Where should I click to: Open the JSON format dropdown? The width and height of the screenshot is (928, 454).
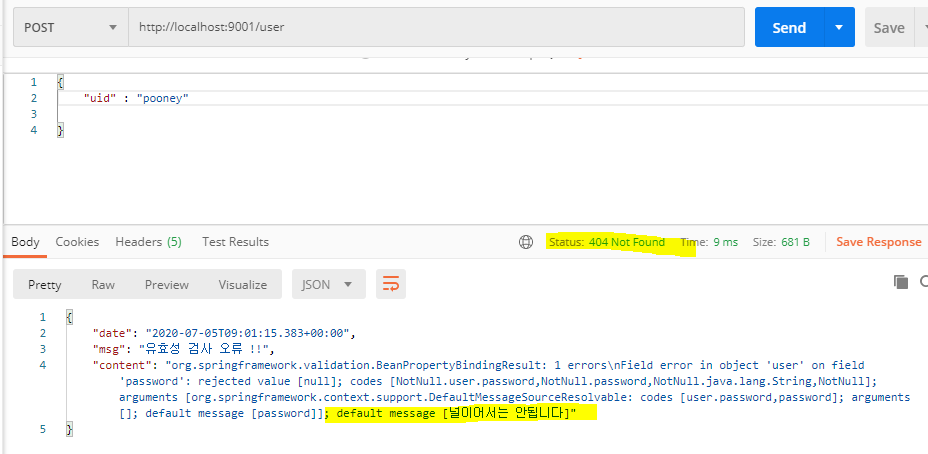(328, 285)
